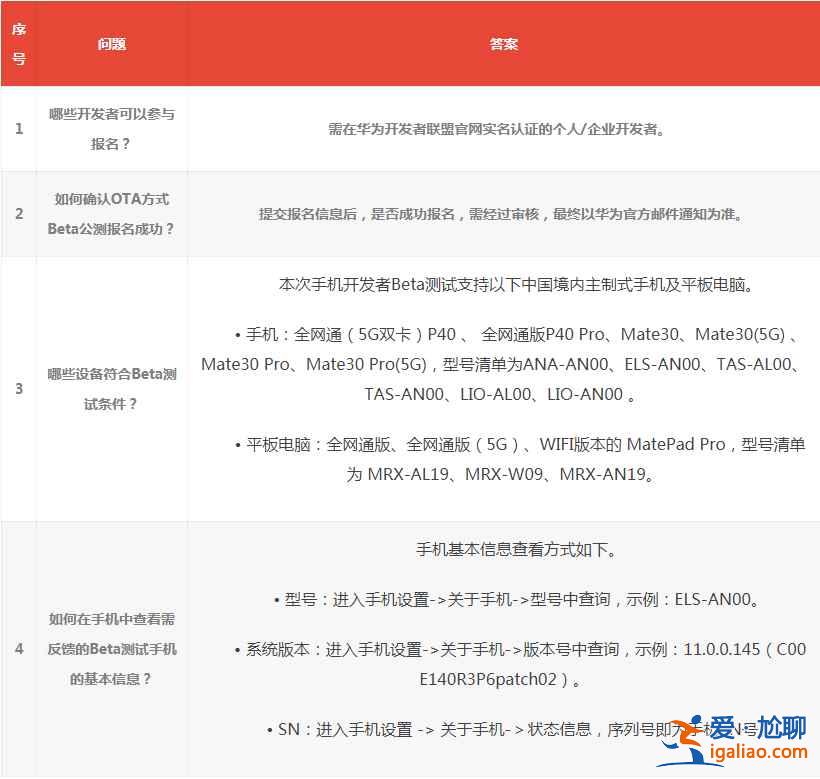Screen dimensions: 820x779
Task: Click the 答案 column header
Action: 504,44
